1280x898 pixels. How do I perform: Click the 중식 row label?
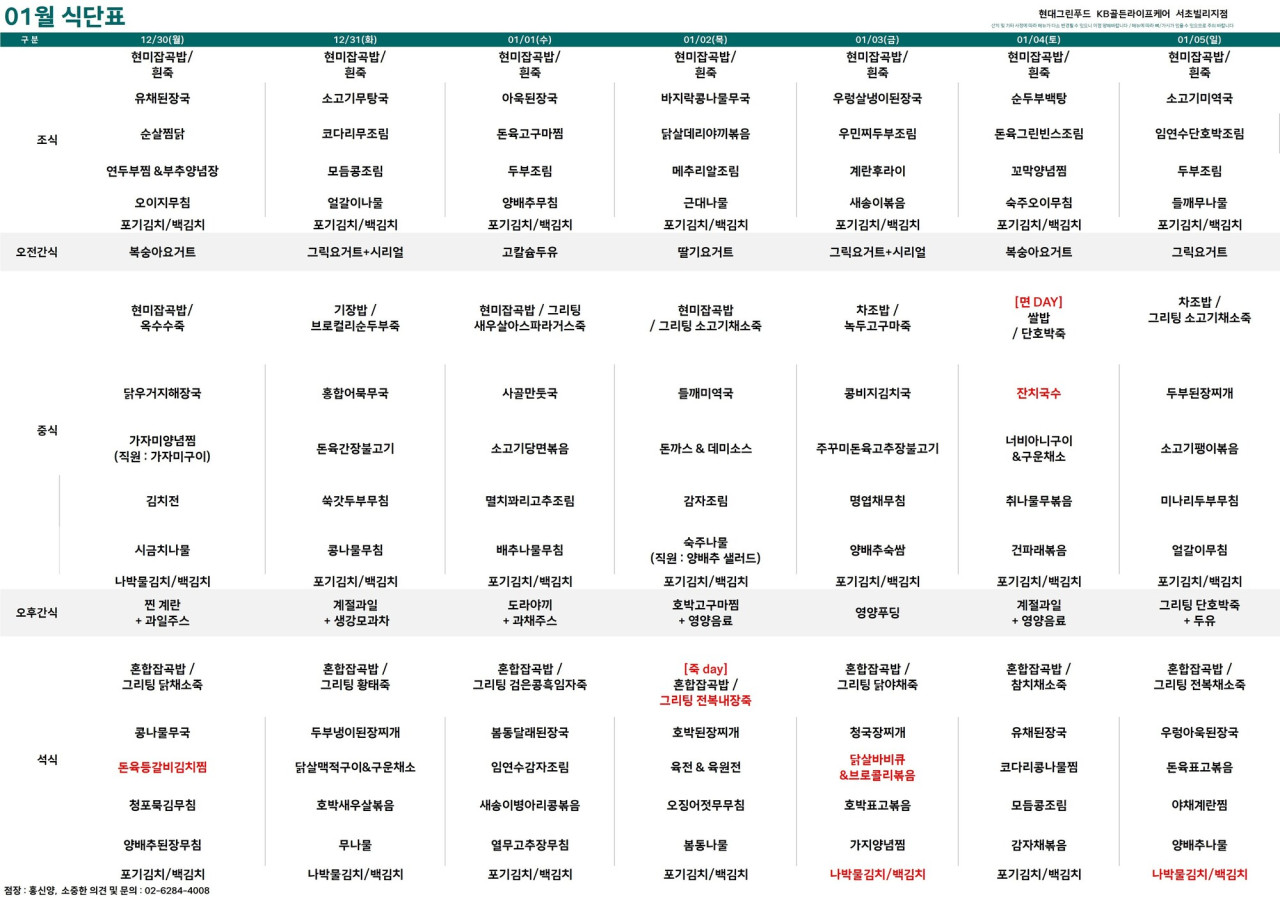tap(47, 430)
